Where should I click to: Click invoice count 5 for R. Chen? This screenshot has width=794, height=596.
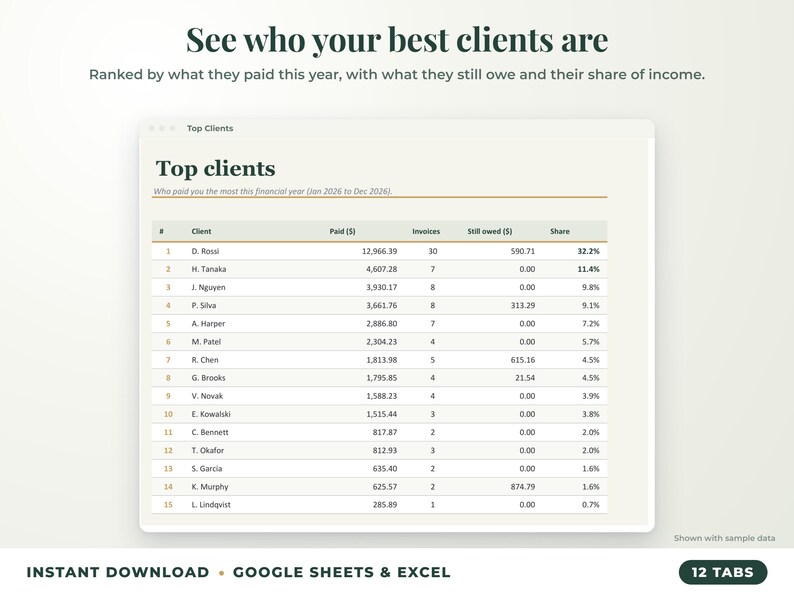[432, 360]
